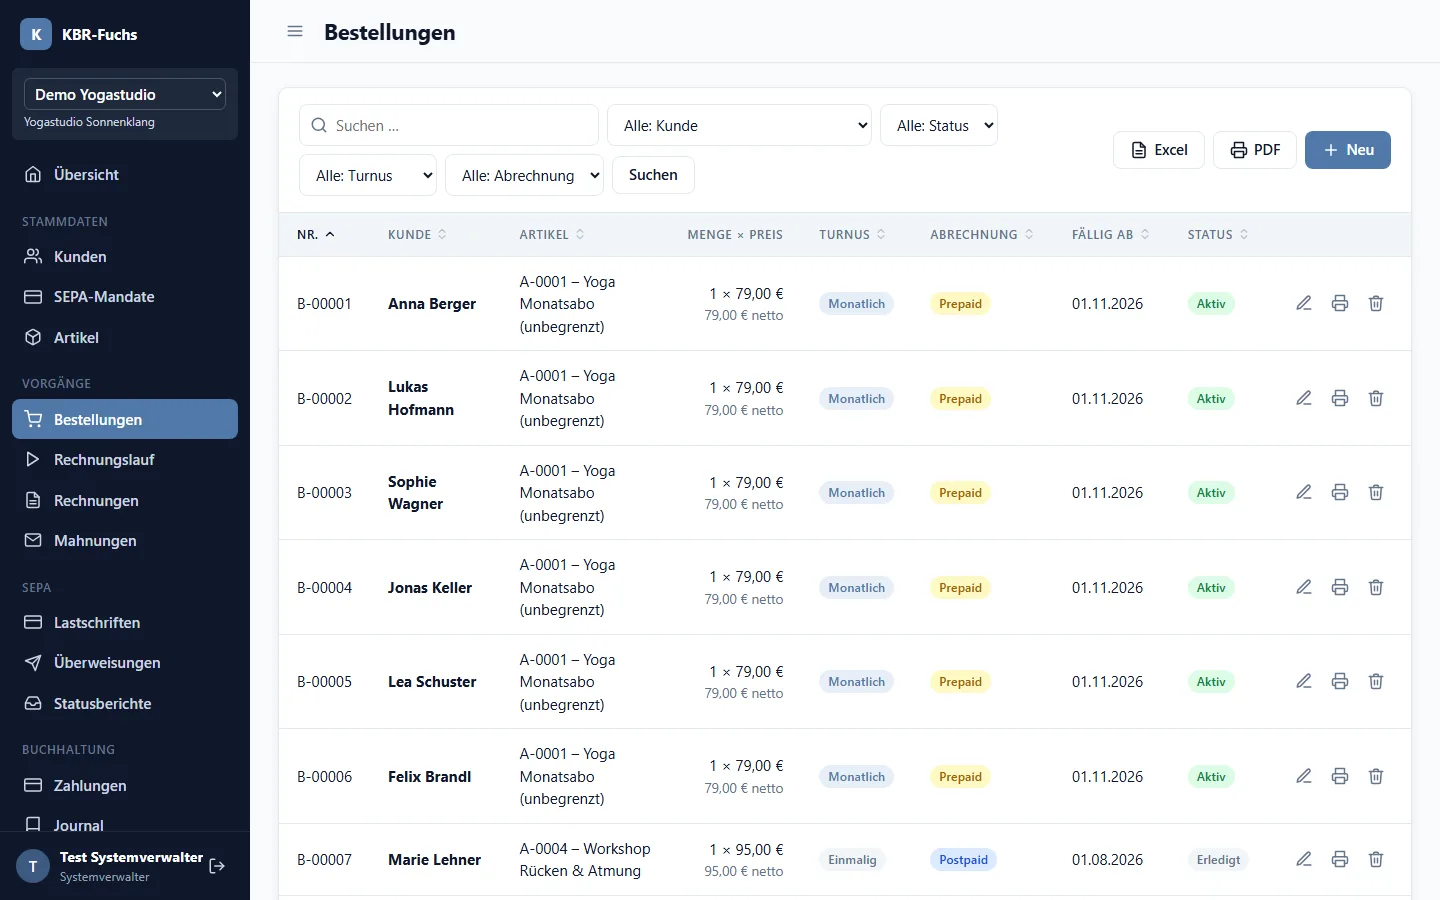
Task: Open the 'Alle: Status' filter dropdown
Action: (939, 125)
